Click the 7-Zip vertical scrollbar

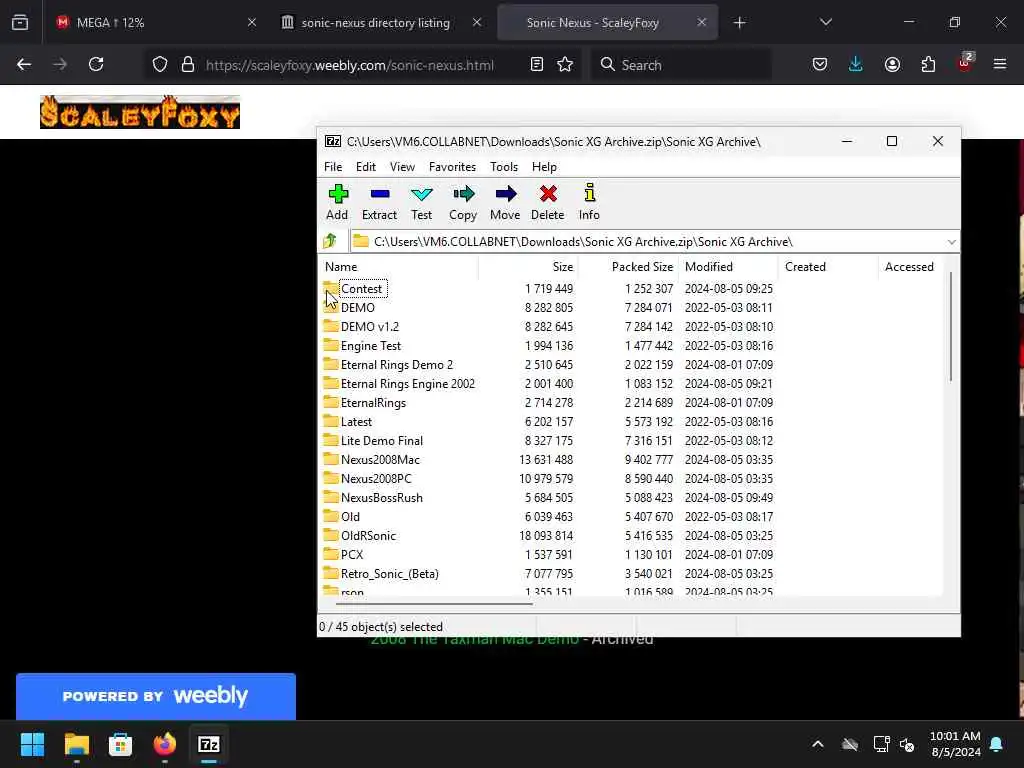point(951,327)
